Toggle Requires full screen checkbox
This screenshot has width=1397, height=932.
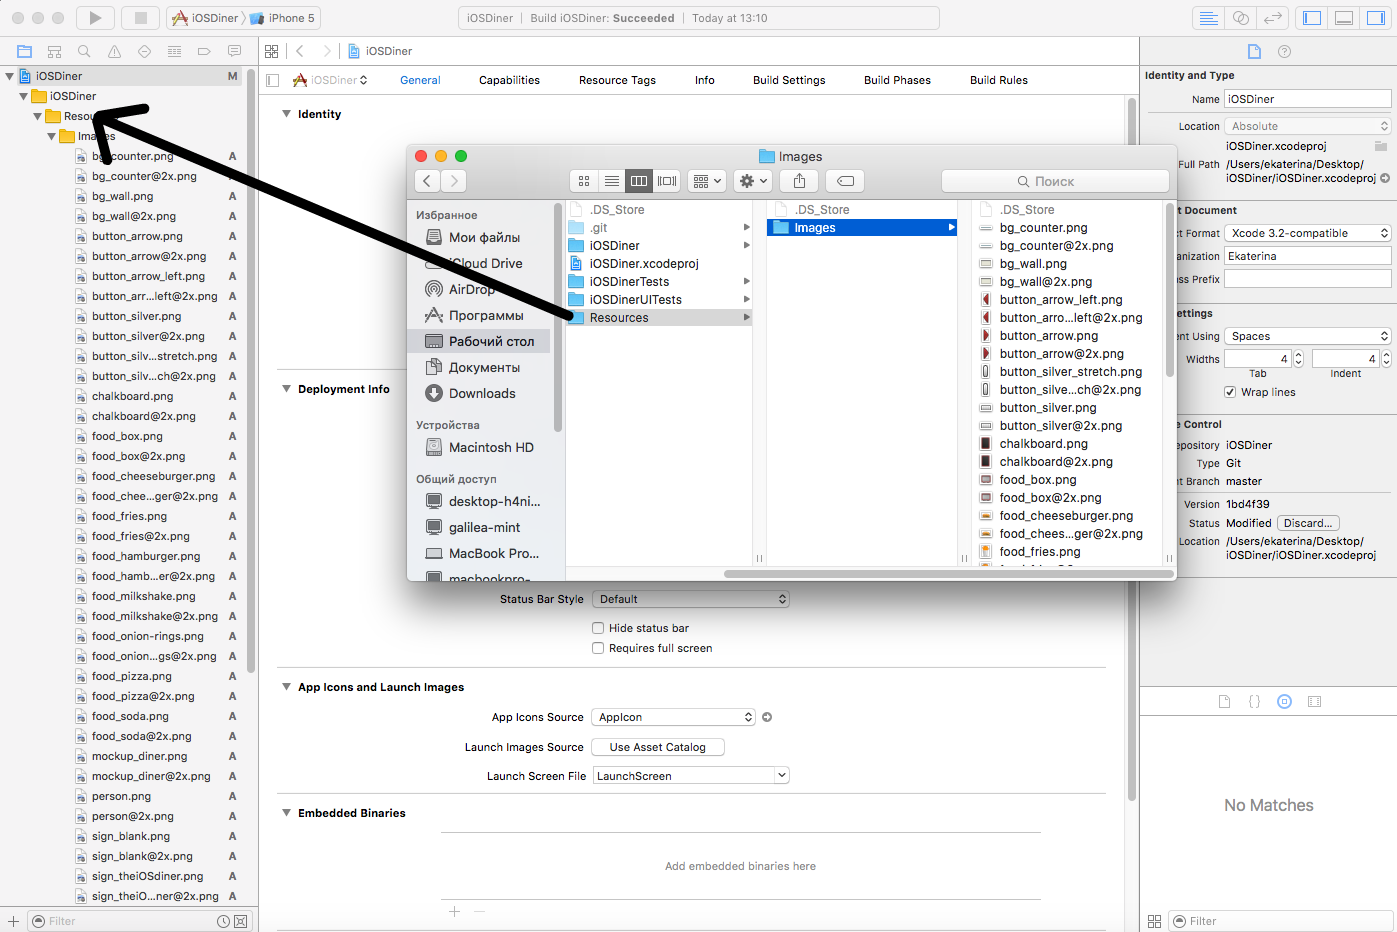coord(598,648)
